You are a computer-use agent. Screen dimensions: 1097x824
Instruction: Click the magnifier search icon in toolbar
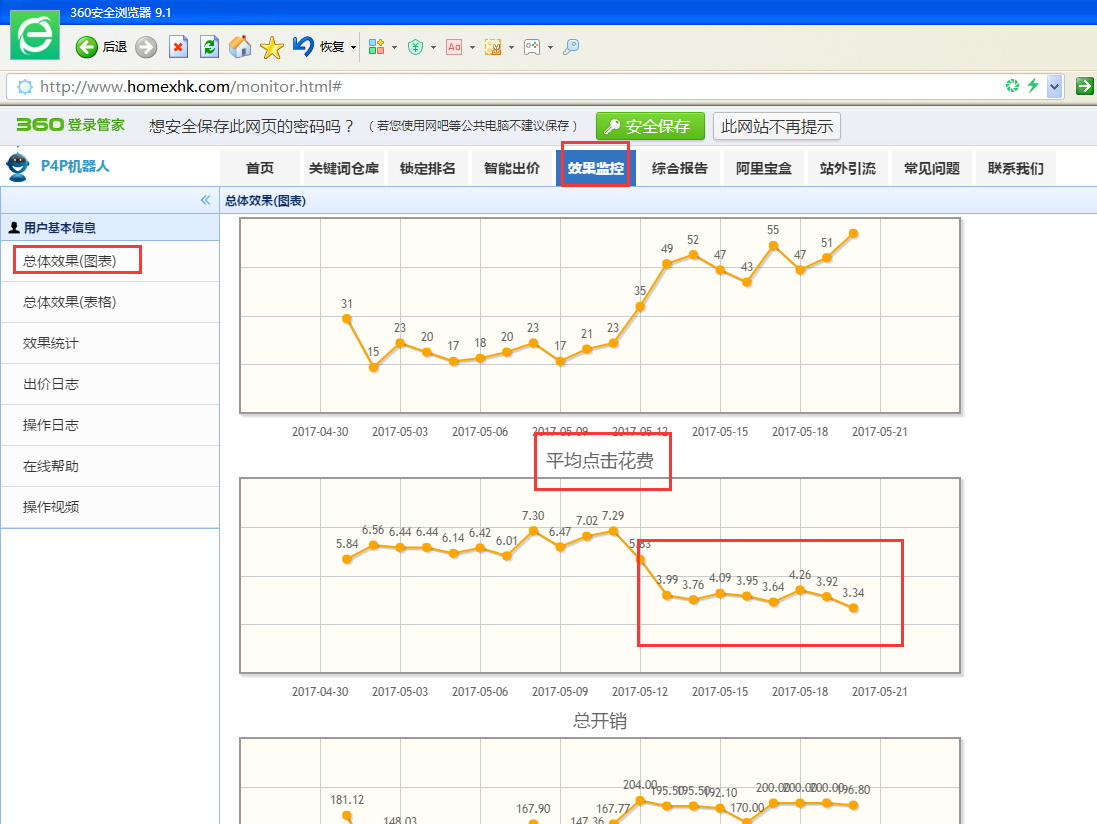click(x=571, y=47)
